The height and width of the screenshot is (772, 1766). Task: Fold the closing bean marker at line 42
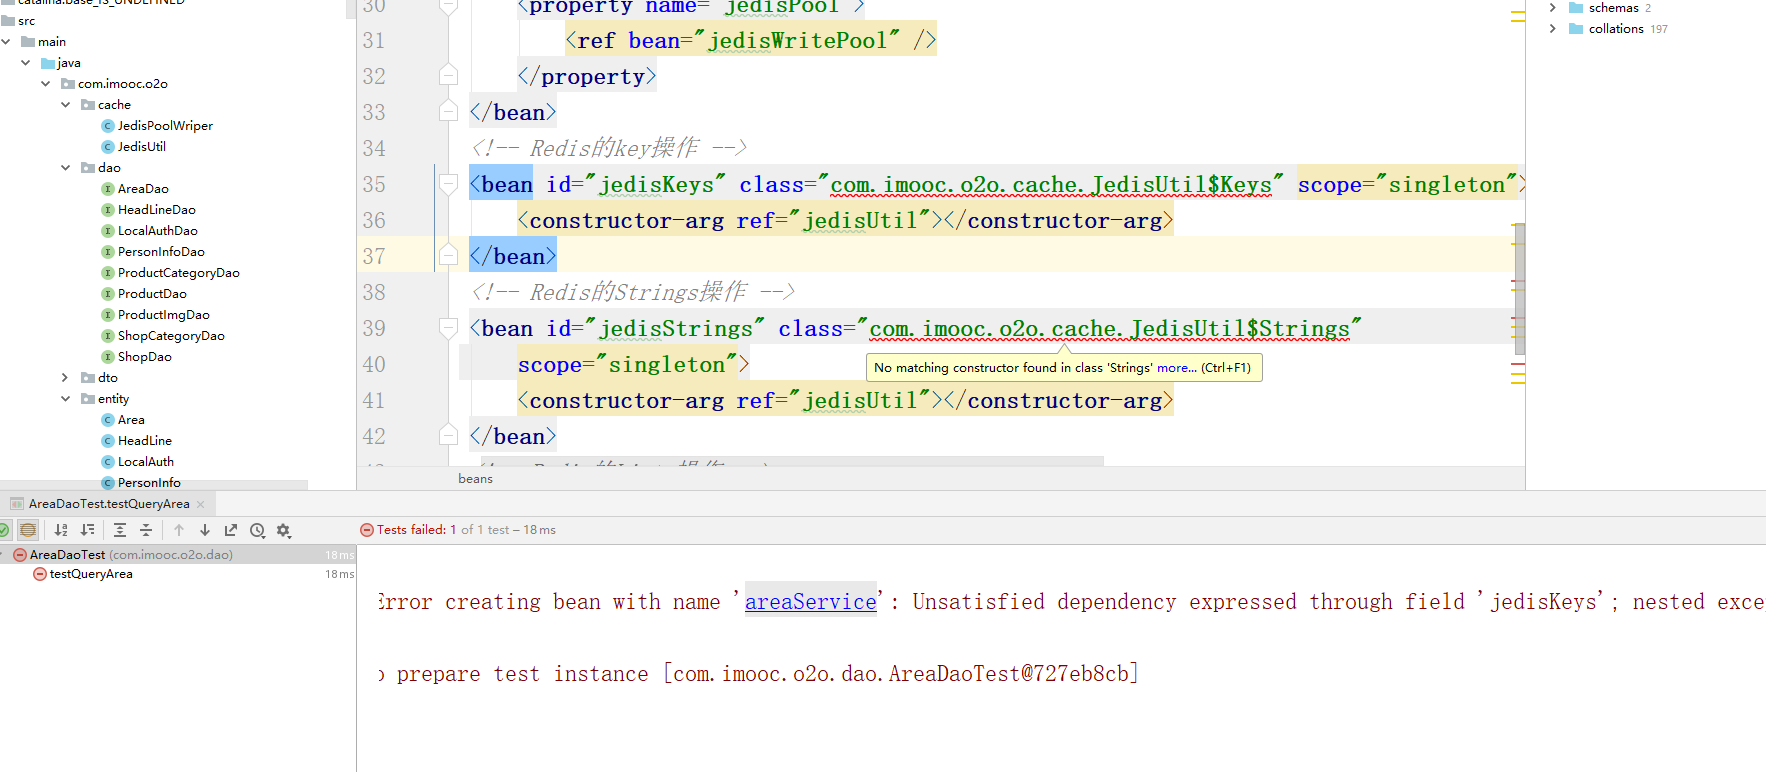[448, 436]
